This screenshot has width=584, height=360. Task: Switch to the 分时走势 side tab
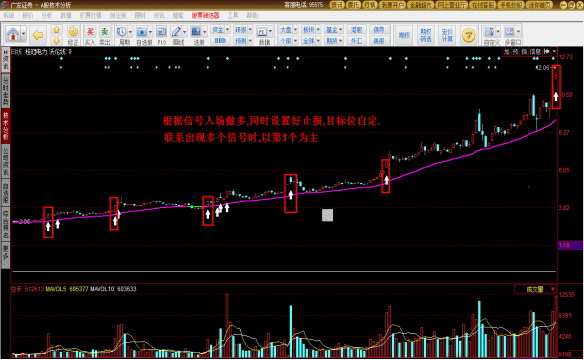6,90
